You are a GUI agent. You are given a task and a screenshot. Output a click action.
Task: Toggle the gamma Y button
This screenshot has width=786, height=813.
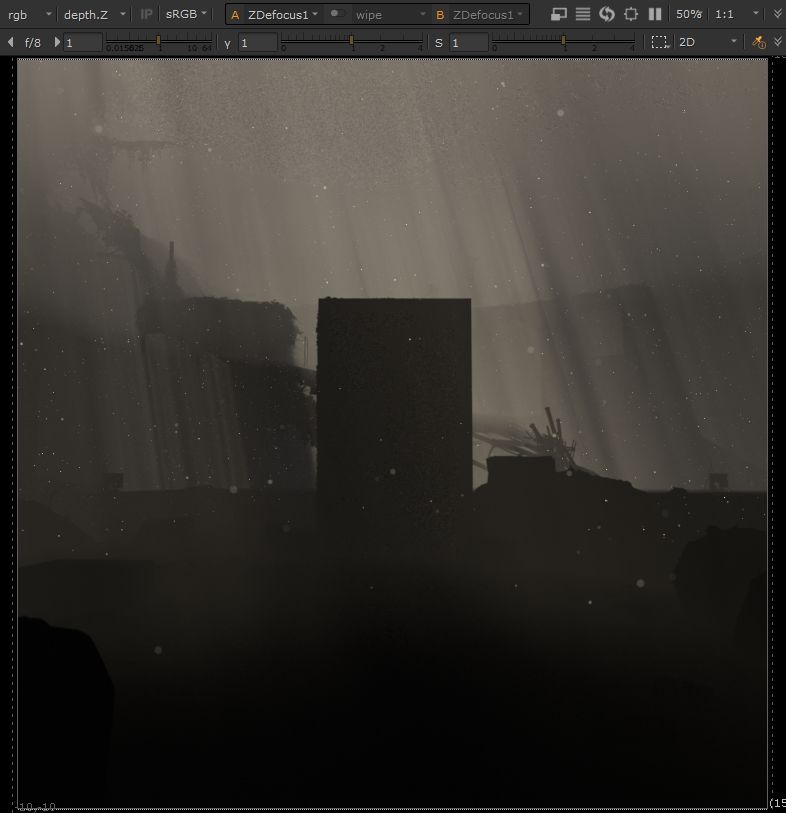(227, 42)
